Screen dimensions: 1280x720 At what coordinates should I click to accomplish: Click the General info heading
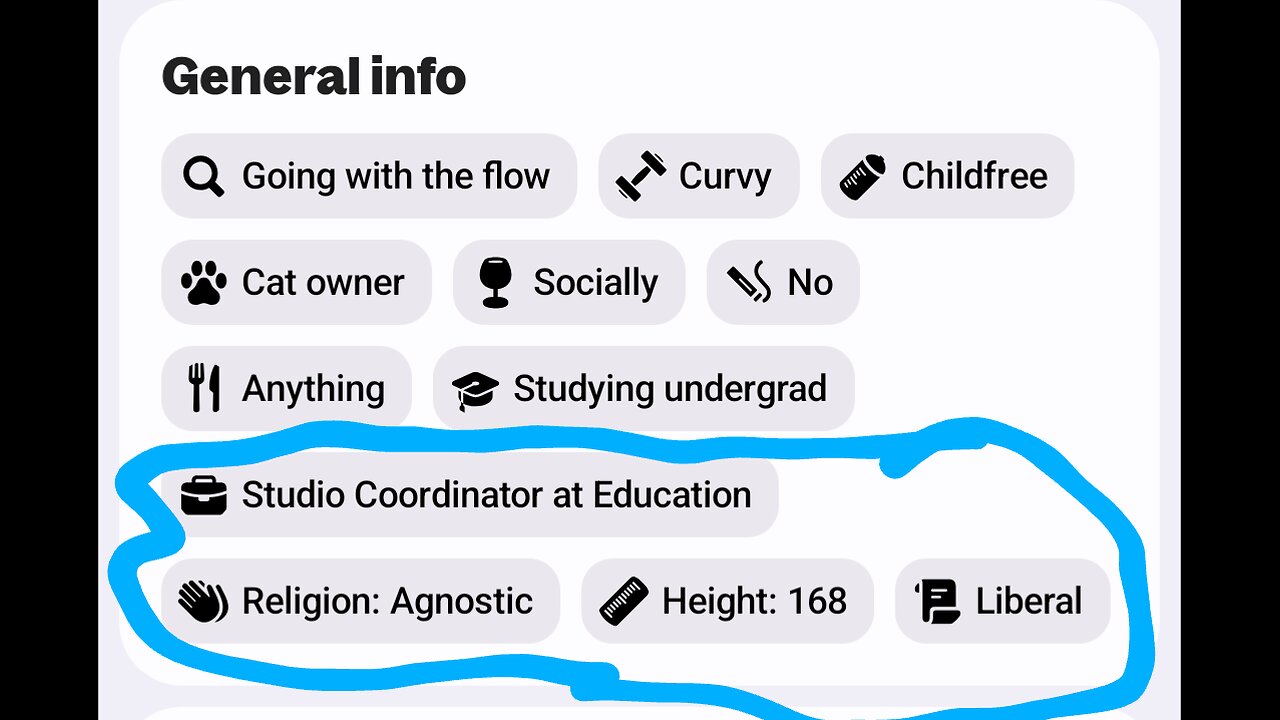click(x=314, y=77)
